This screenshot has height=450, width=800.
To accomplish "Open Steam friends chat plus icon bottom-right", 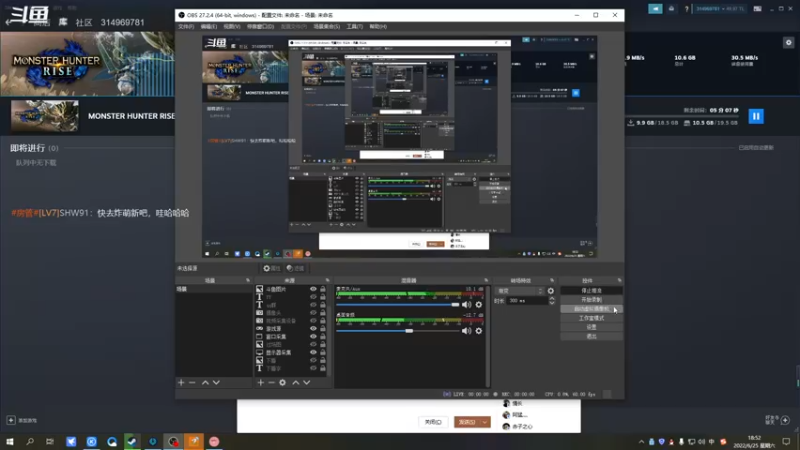I will coord(785,420).
